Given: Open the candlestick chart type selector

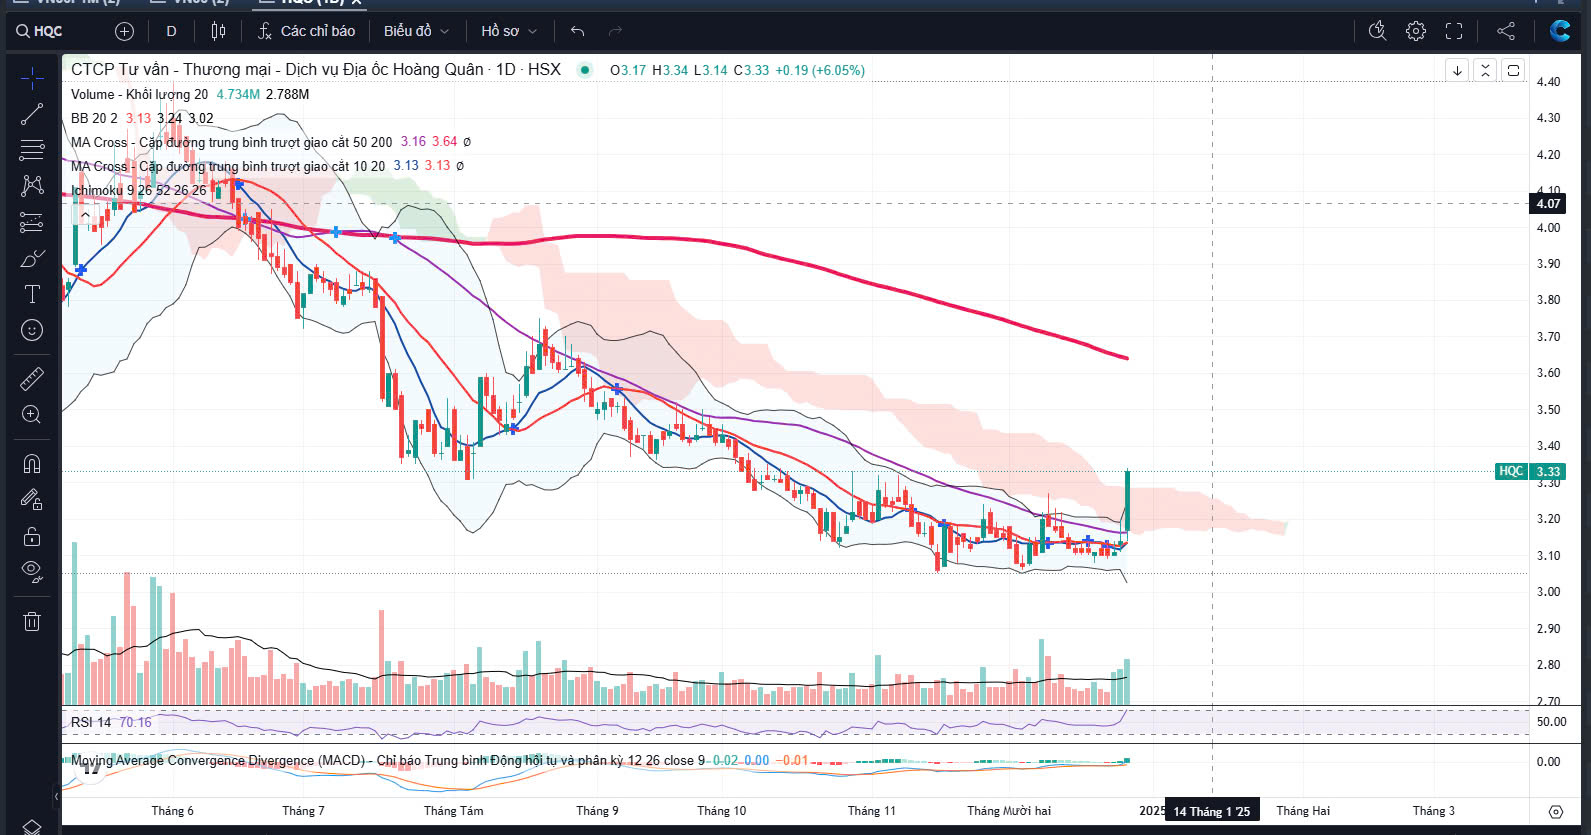Looking at the screenshot, I should 218,31.
